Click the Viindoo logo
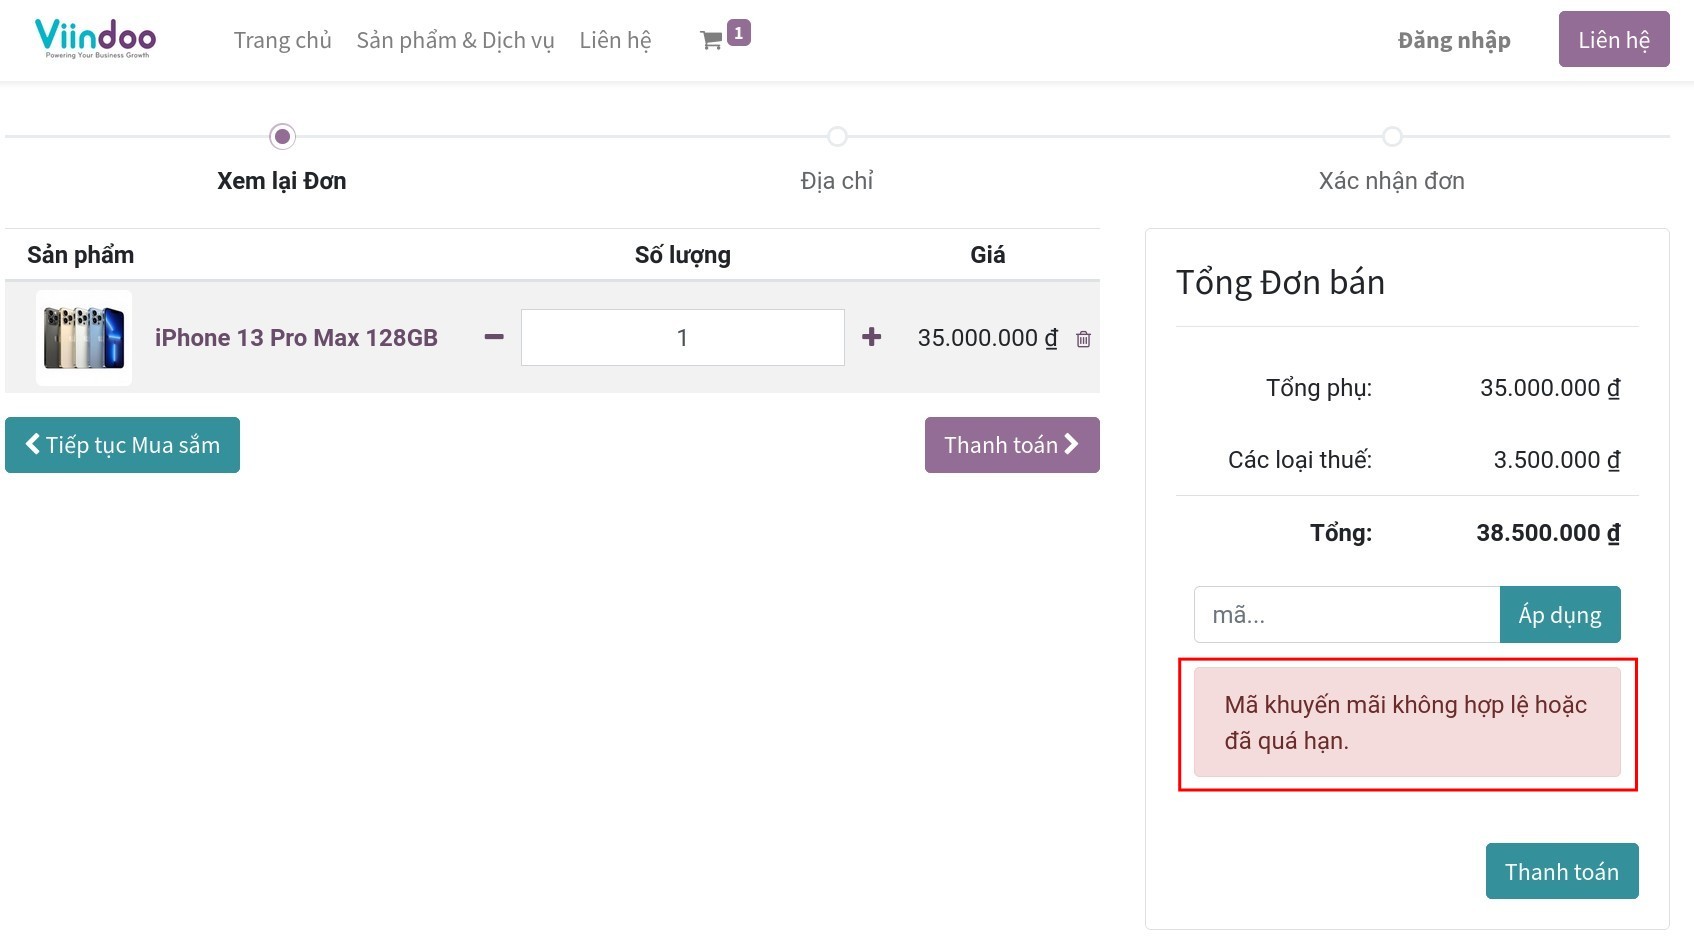This screenshot has width=1694, height=936. (95, 38)
